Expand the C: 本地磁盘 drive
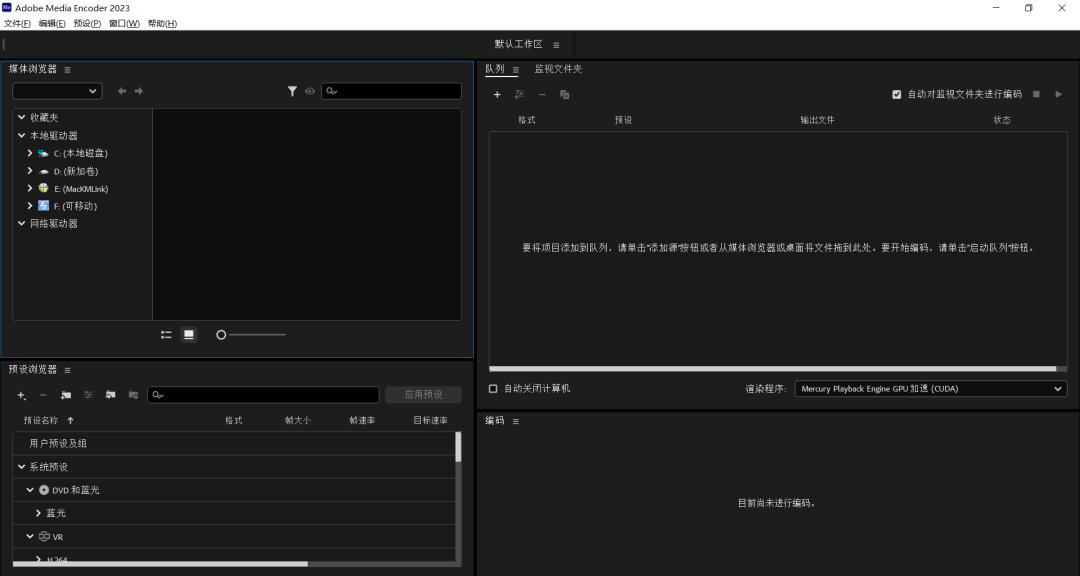This screenshot has height=576, width=1080. click(x=29, y=153)
